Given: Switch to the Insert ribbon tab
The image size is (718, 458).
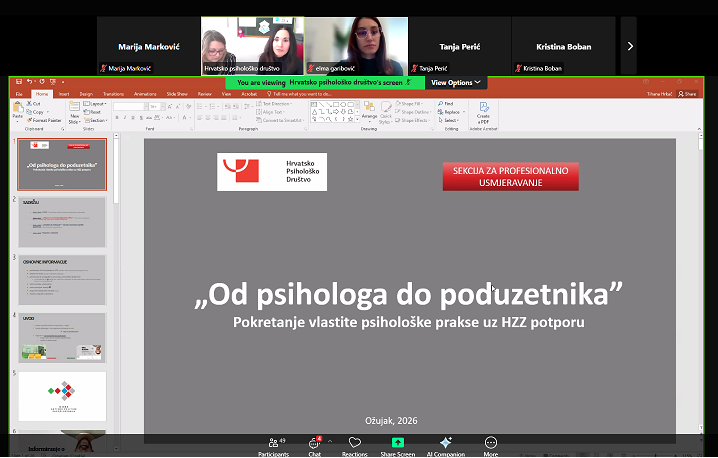Looking at the screenshot, I should click(64, 93).
